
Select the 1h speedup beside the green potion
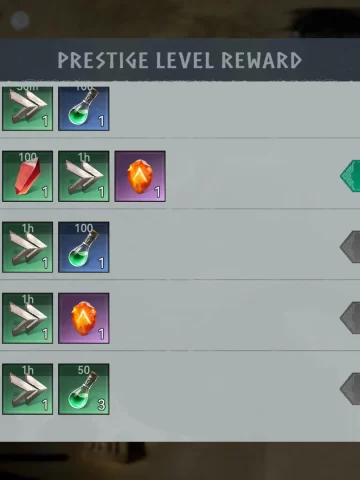click(27, 389)
